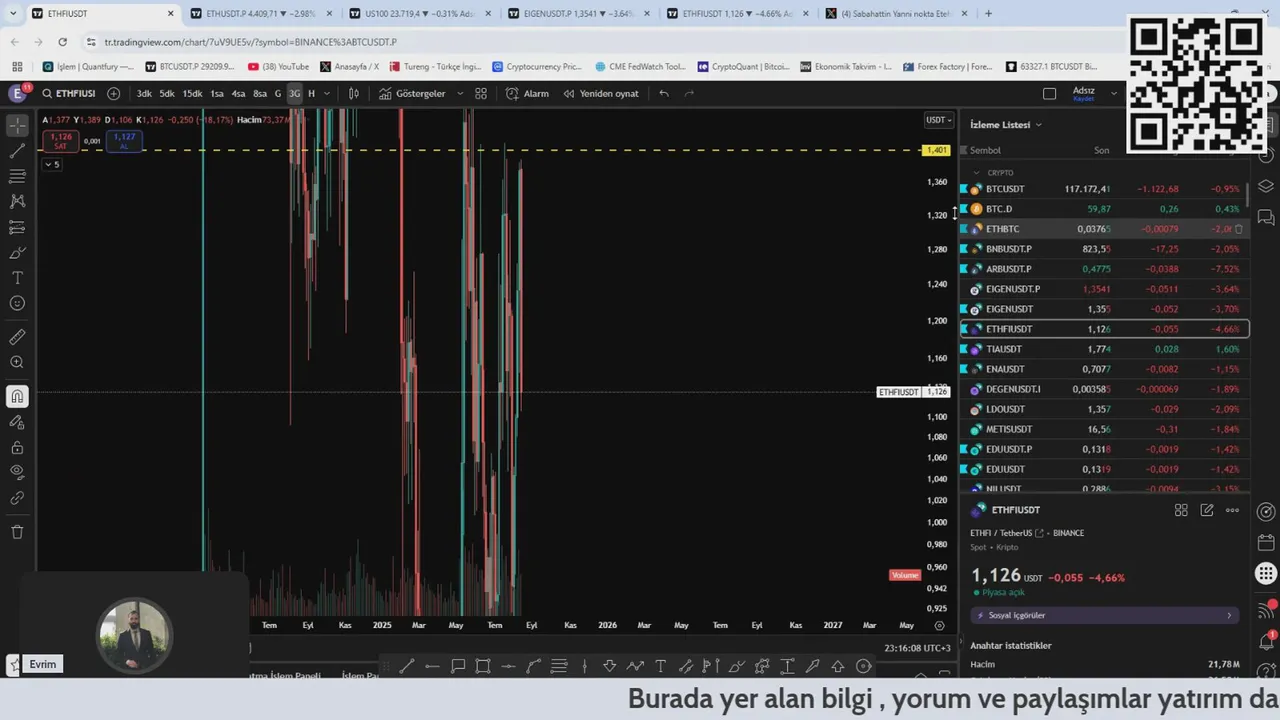The height and width of the screenshot is (720, 1280).
Task: Open the USDT currency dropdown on price axis
Action: click(x=937, y=120)
